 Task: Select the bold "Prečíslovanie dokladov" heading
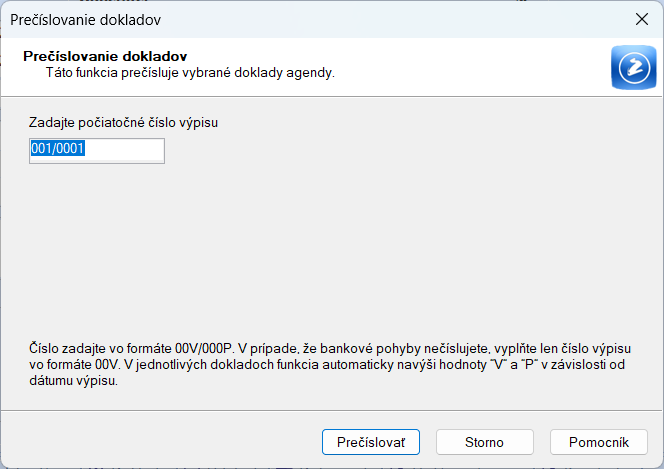point(105,56)
